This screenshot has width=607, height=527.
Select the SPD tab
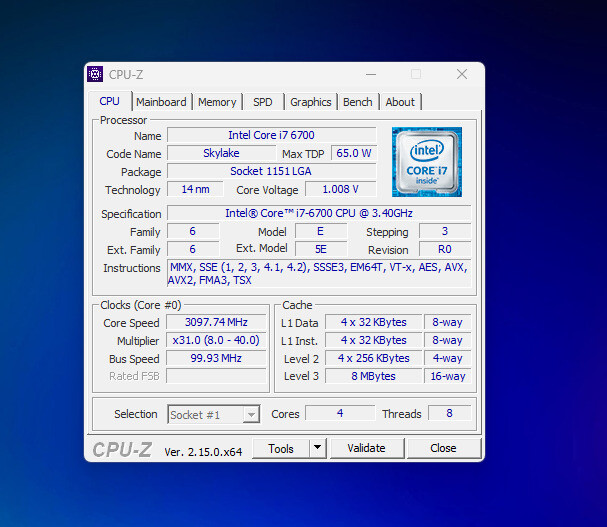(263, 102)
